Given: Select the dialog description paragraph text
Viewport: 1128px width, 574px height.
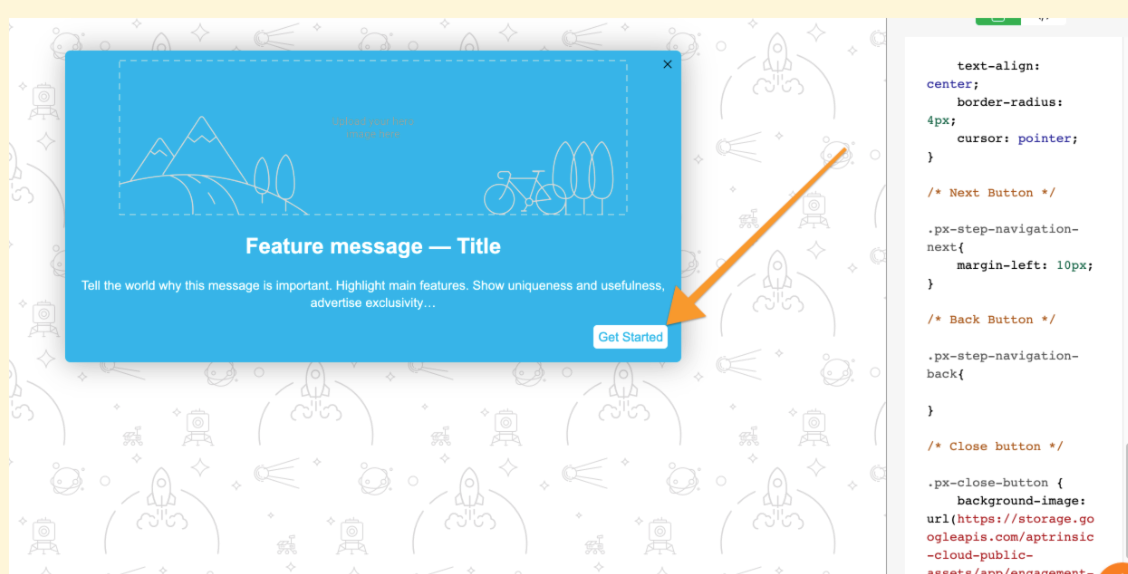Looking at the screenshot, I should tap(373, 294).
